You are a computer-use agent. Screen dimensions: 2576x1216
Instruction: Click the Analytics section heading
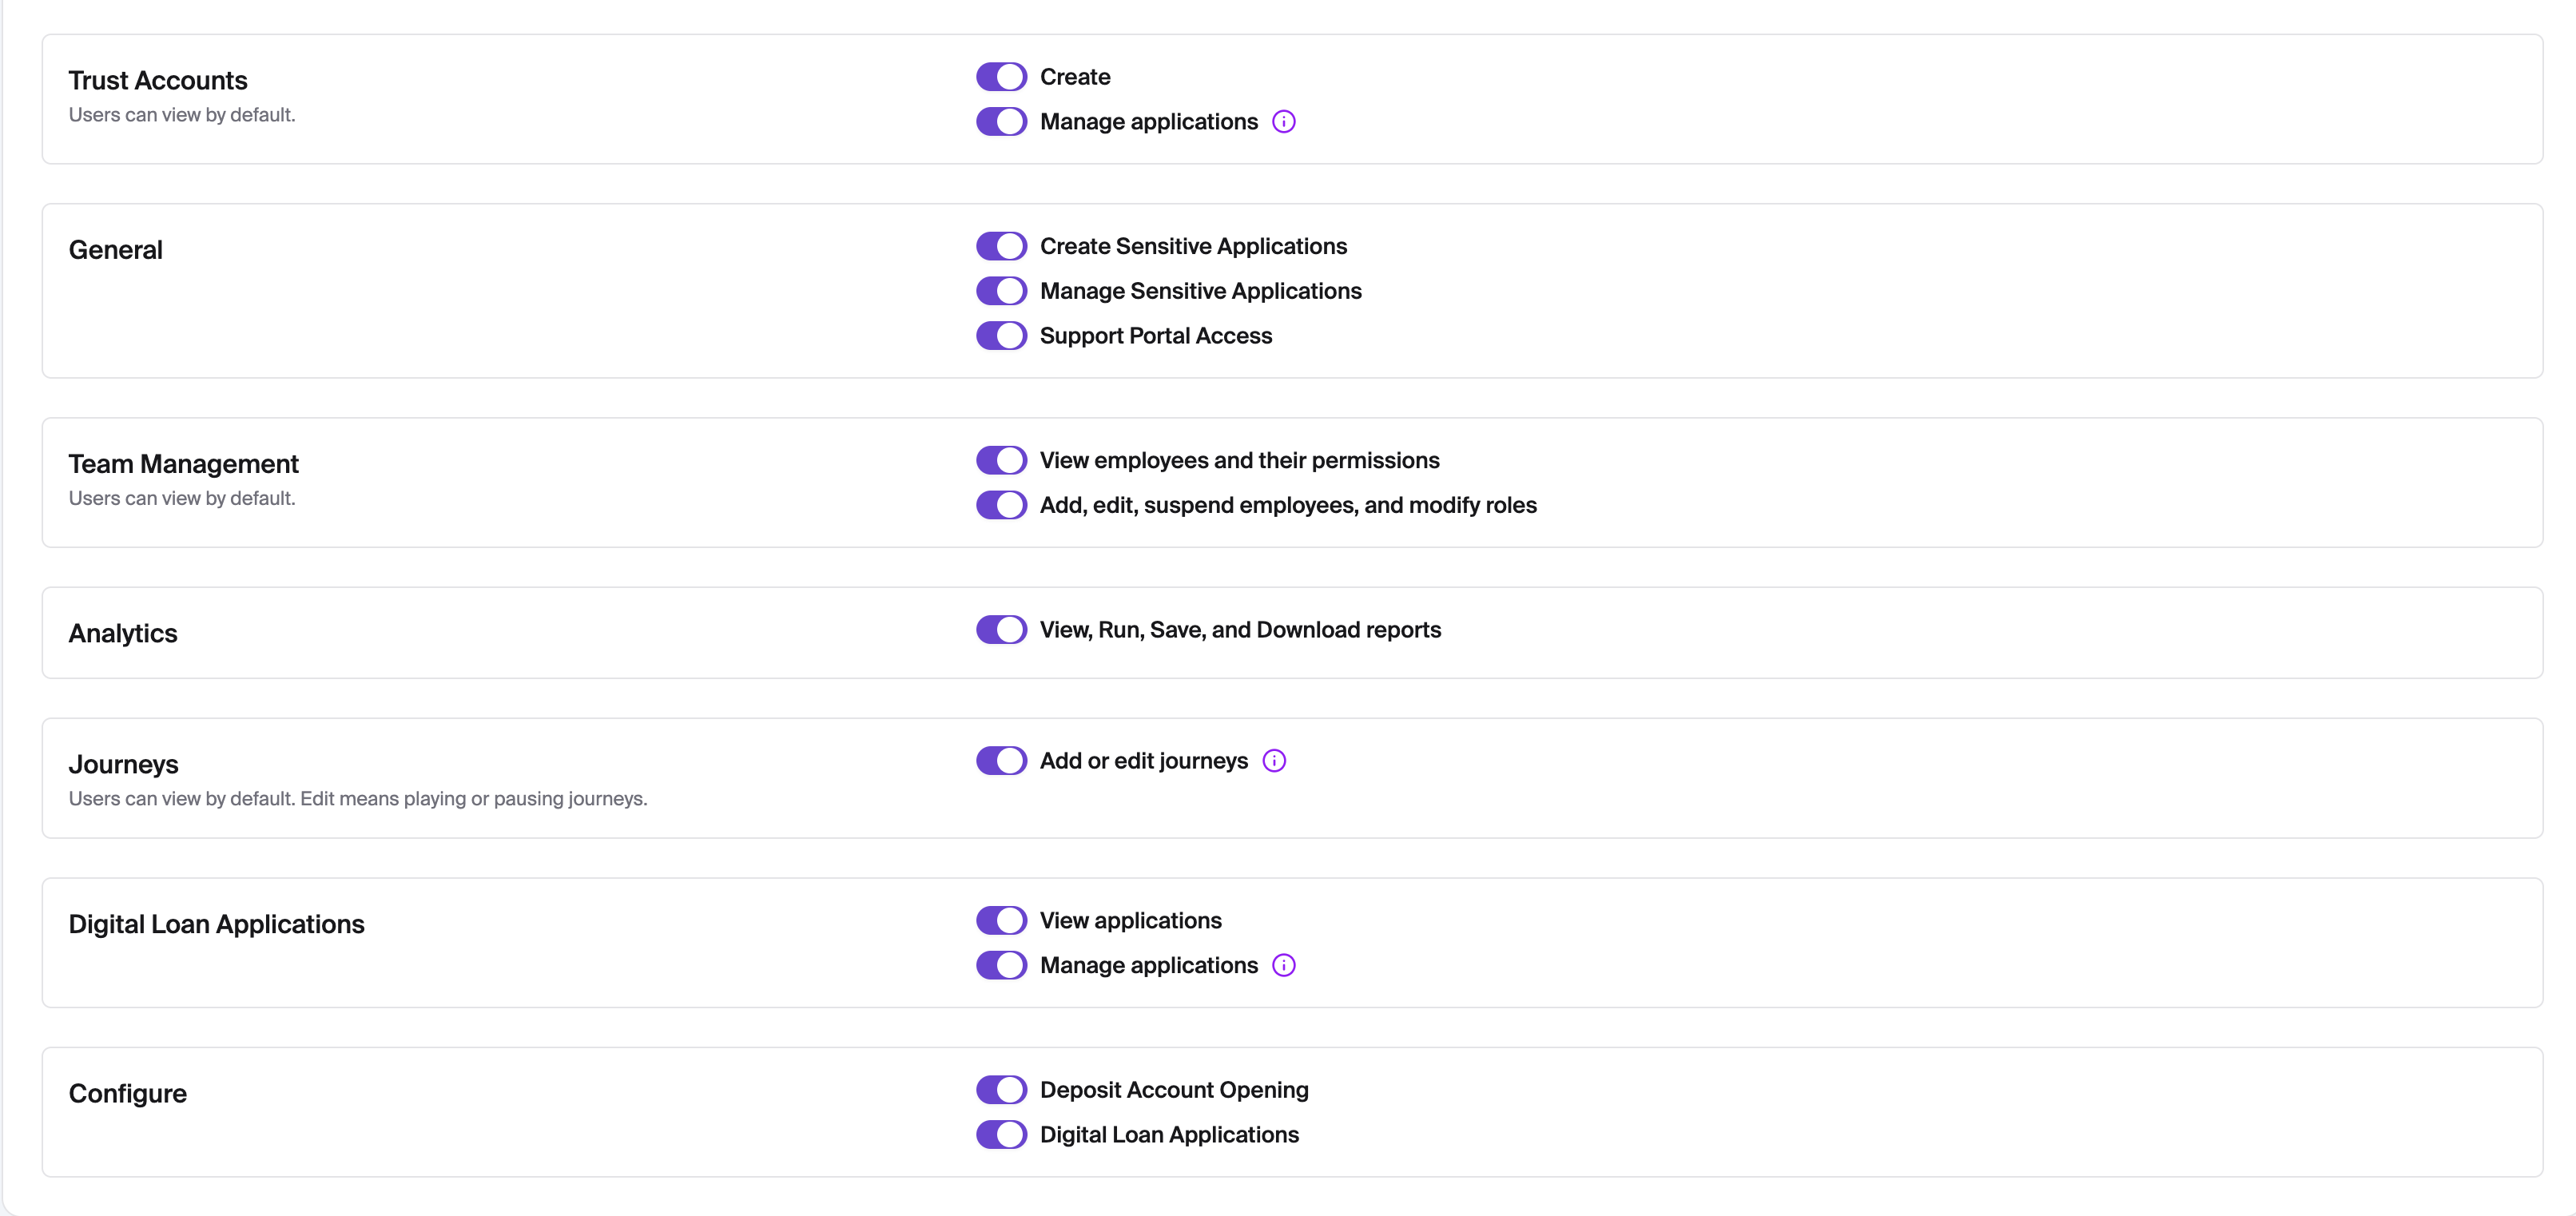click(123, 633)
